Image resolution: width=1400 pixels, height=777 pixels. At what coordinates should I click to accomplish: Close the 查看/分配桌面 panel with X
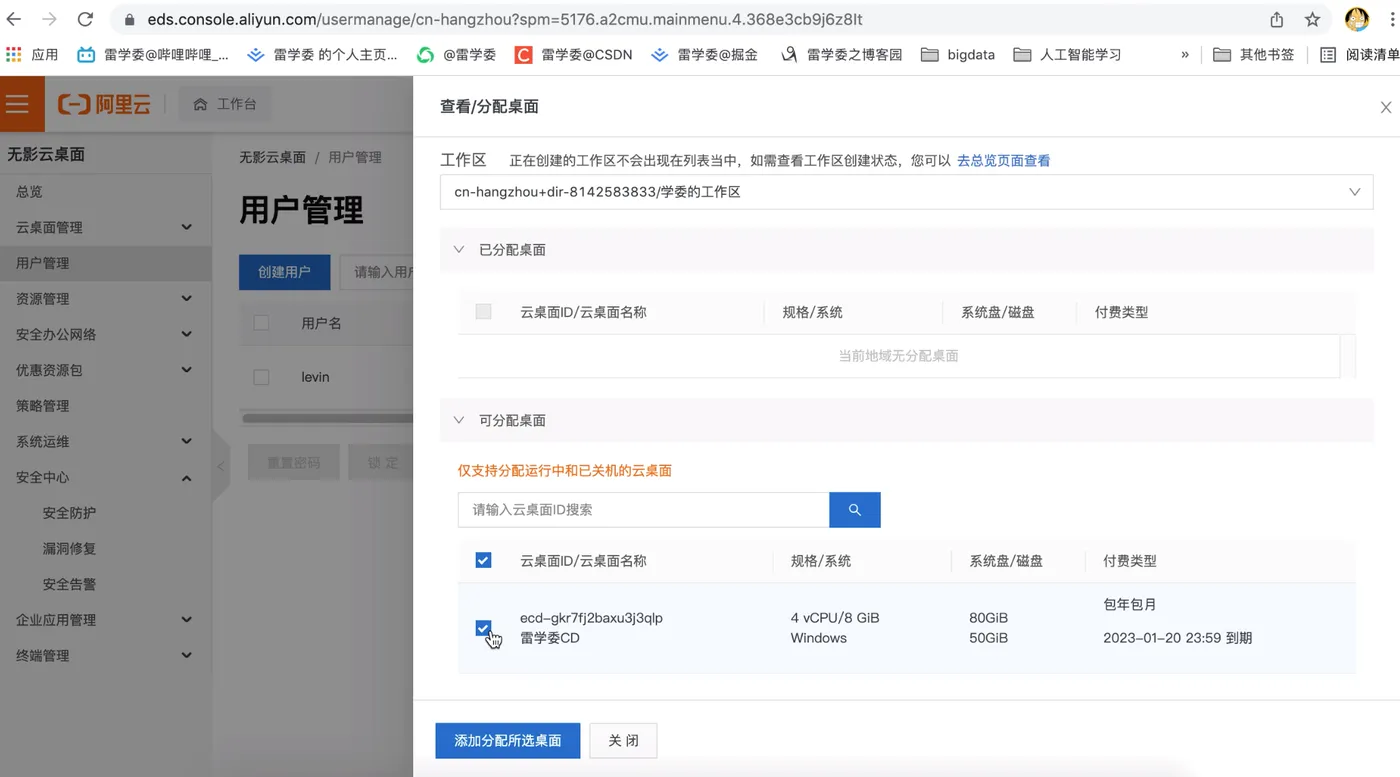(x=1386, y=107)
